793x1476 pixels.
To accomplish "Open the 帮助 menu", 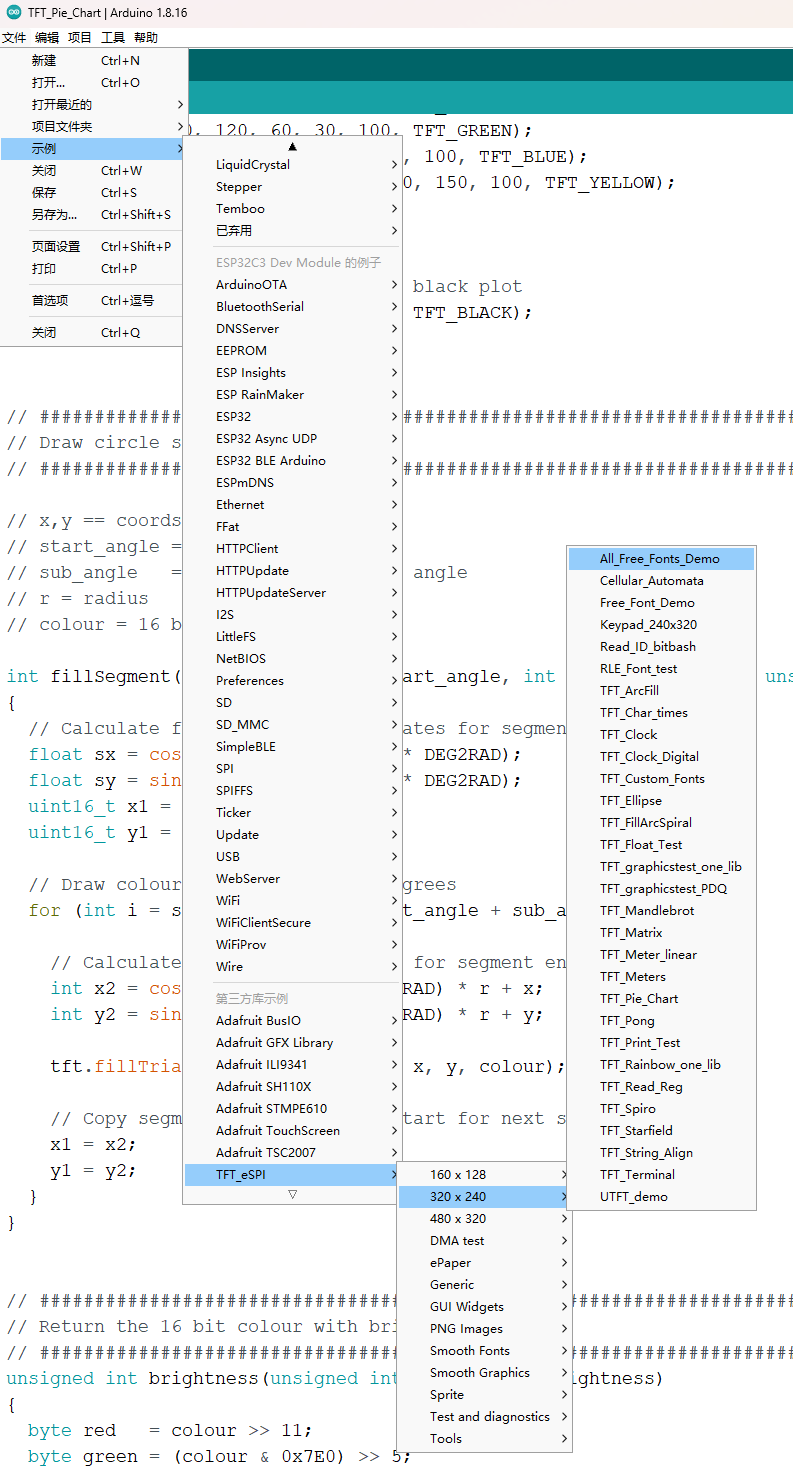I will click(146, 38).
